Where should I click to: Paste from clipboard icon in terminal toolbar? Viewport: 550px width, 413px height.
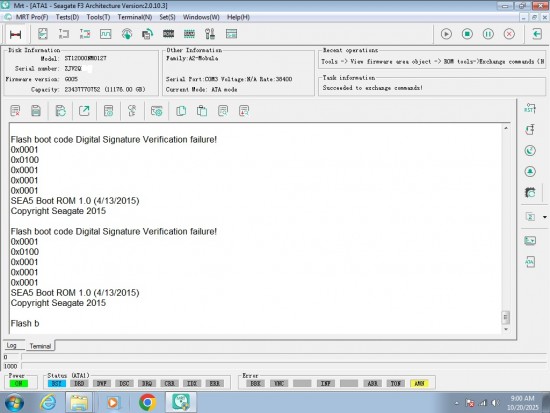pos(202,111)
